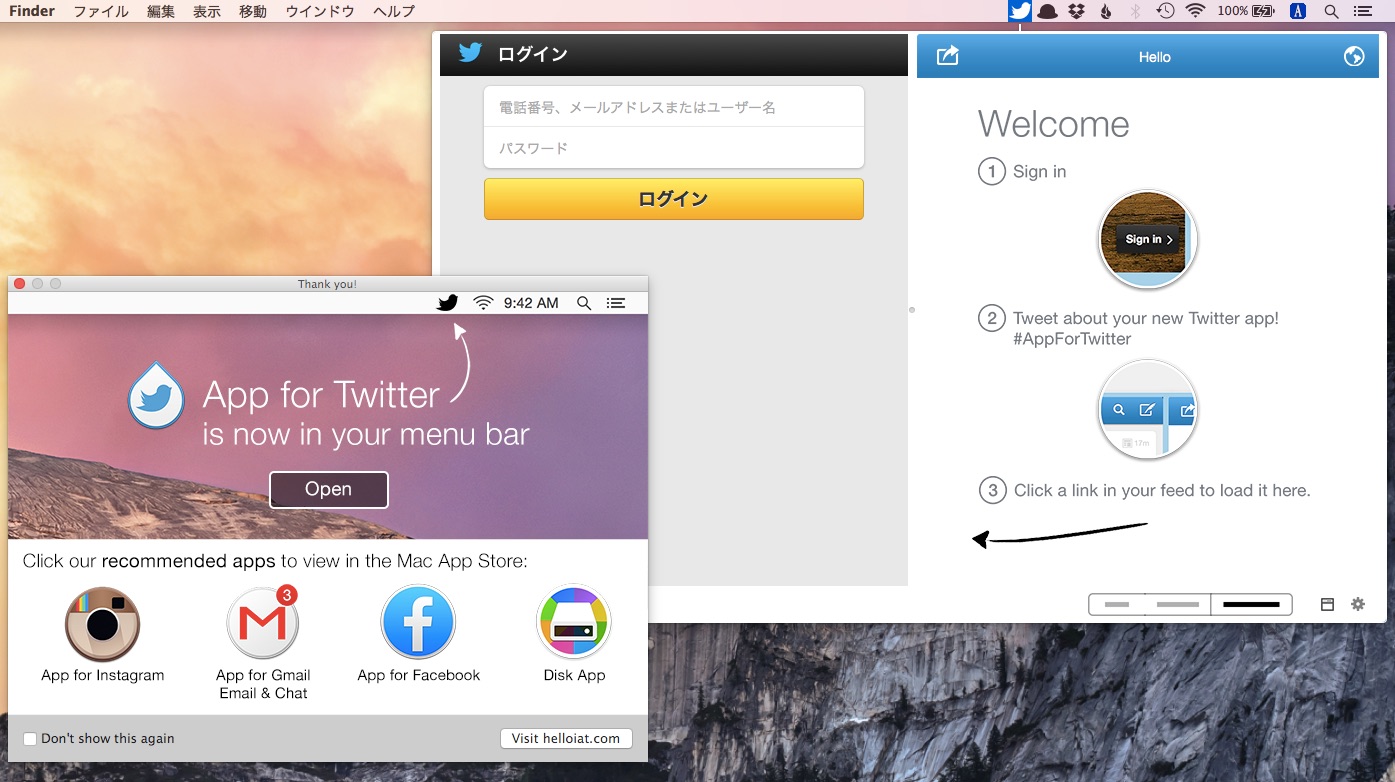
Task: Focus the phone, email or username field
Action: point(673,107)
